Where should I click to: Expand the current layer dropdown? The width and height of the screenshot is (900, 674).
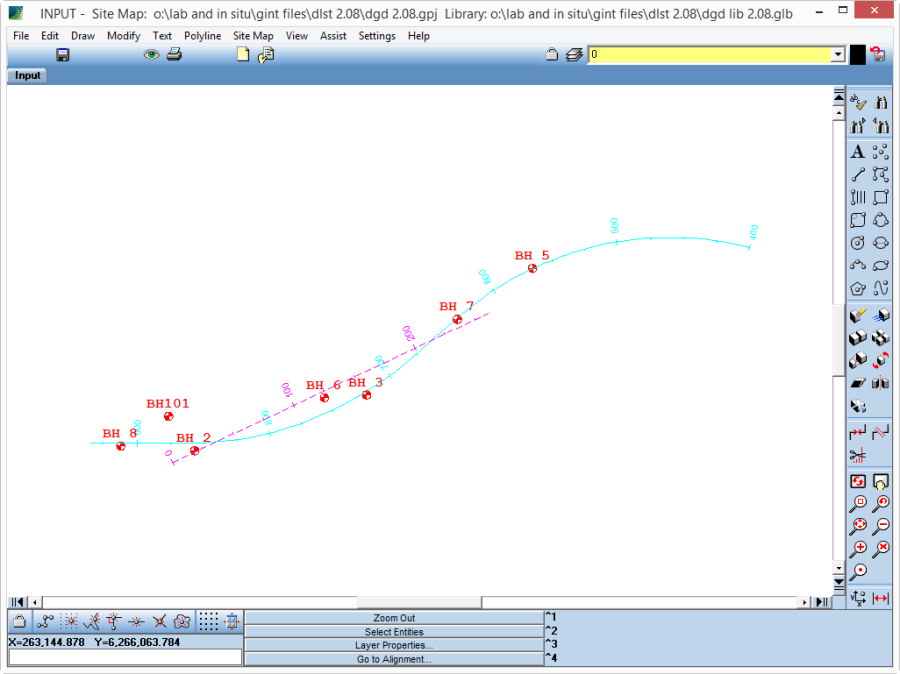click(x=838, y=55)
